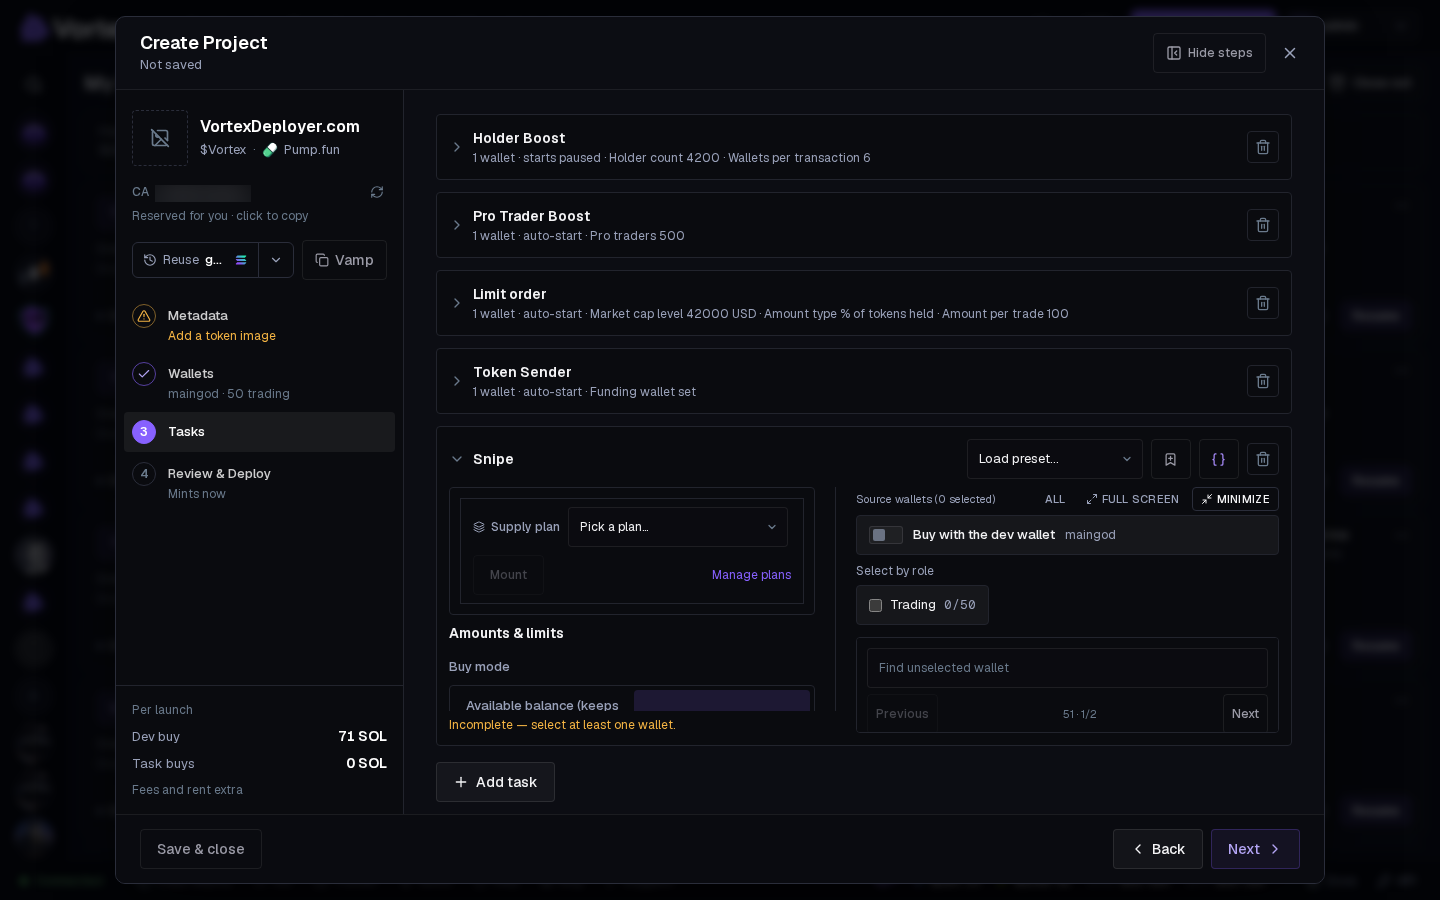
Task: Delete the Snipe task
Action: coord(1263,459)
